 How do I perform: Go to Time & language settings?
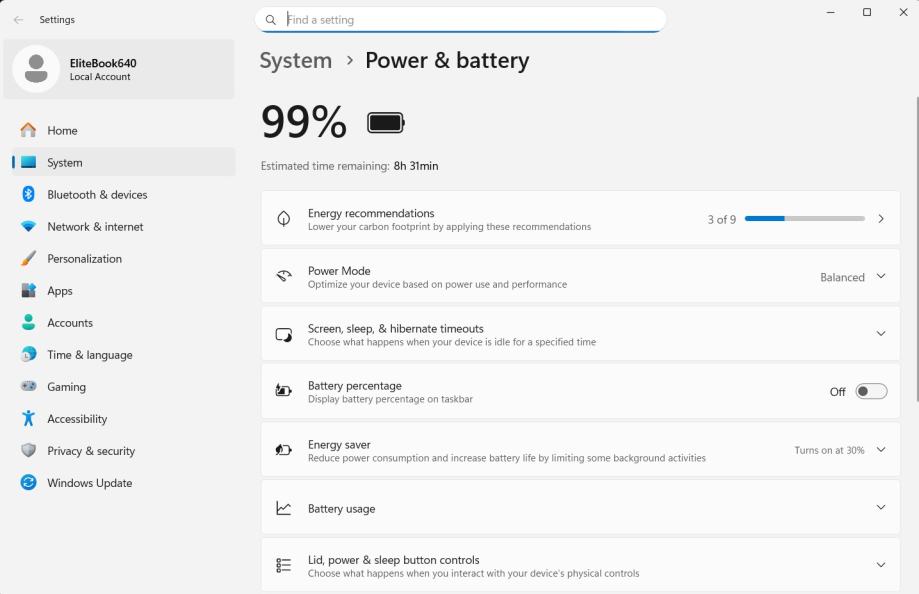[89, 355]
